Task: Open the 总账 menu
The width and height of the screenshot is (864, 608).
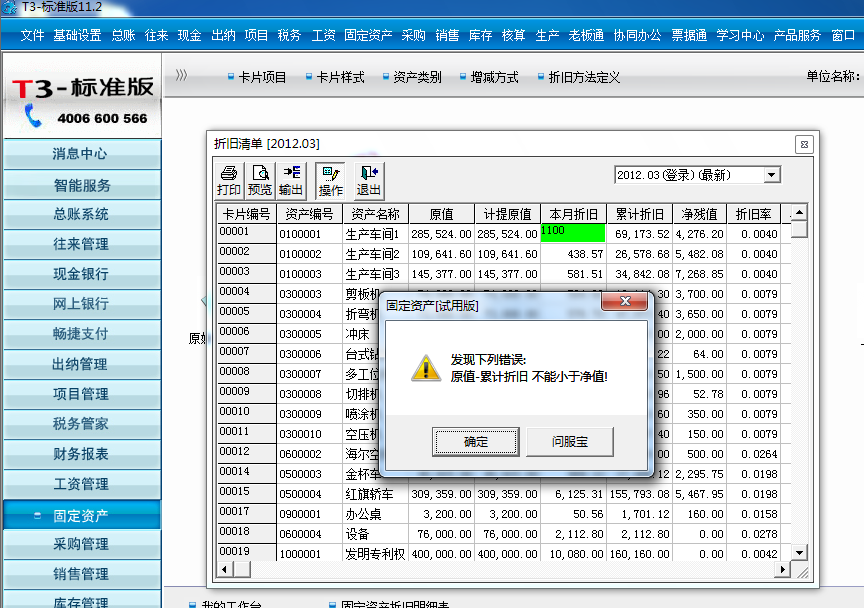Action: point(123,35)
